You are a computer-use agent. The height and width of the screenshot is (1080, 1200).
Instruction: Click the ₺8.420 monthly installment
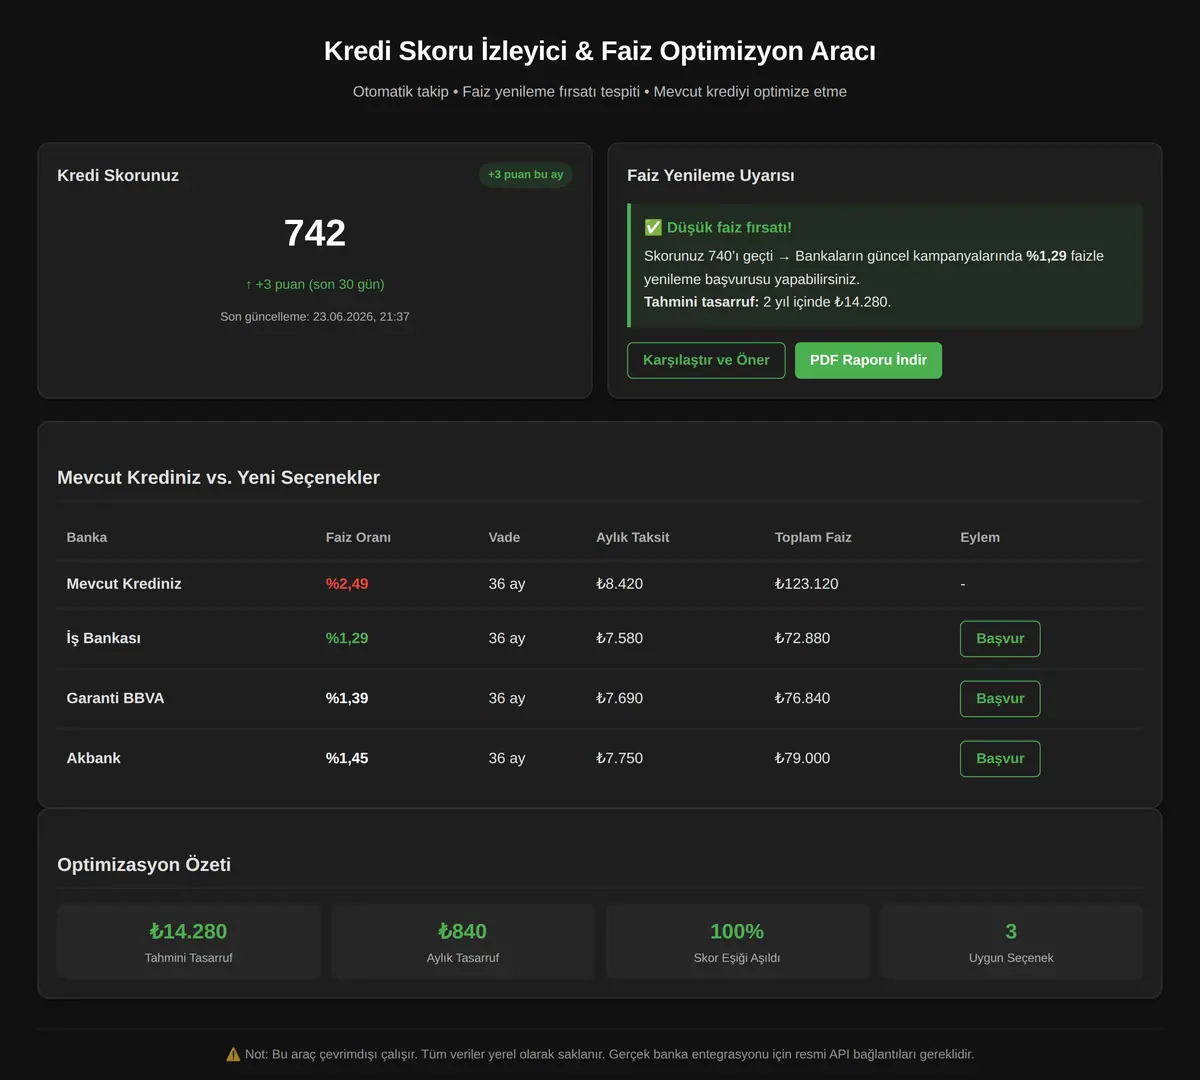click(x=620, y=584)
